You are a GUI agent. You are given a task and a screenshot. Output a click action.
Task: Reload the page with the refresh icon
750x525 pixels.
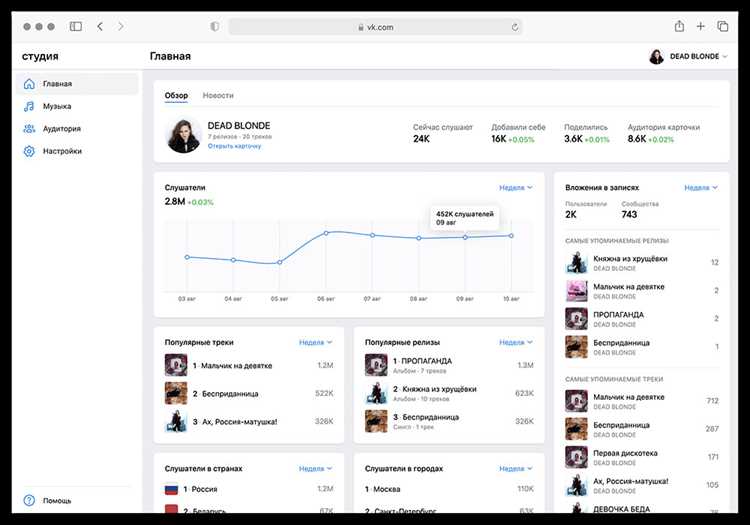point(515,27)
